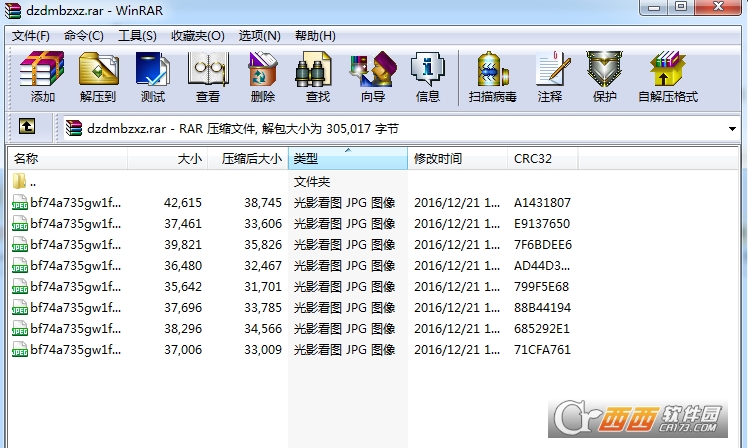Click the 文件夹 type label of parent folder

tap(312, 182)
